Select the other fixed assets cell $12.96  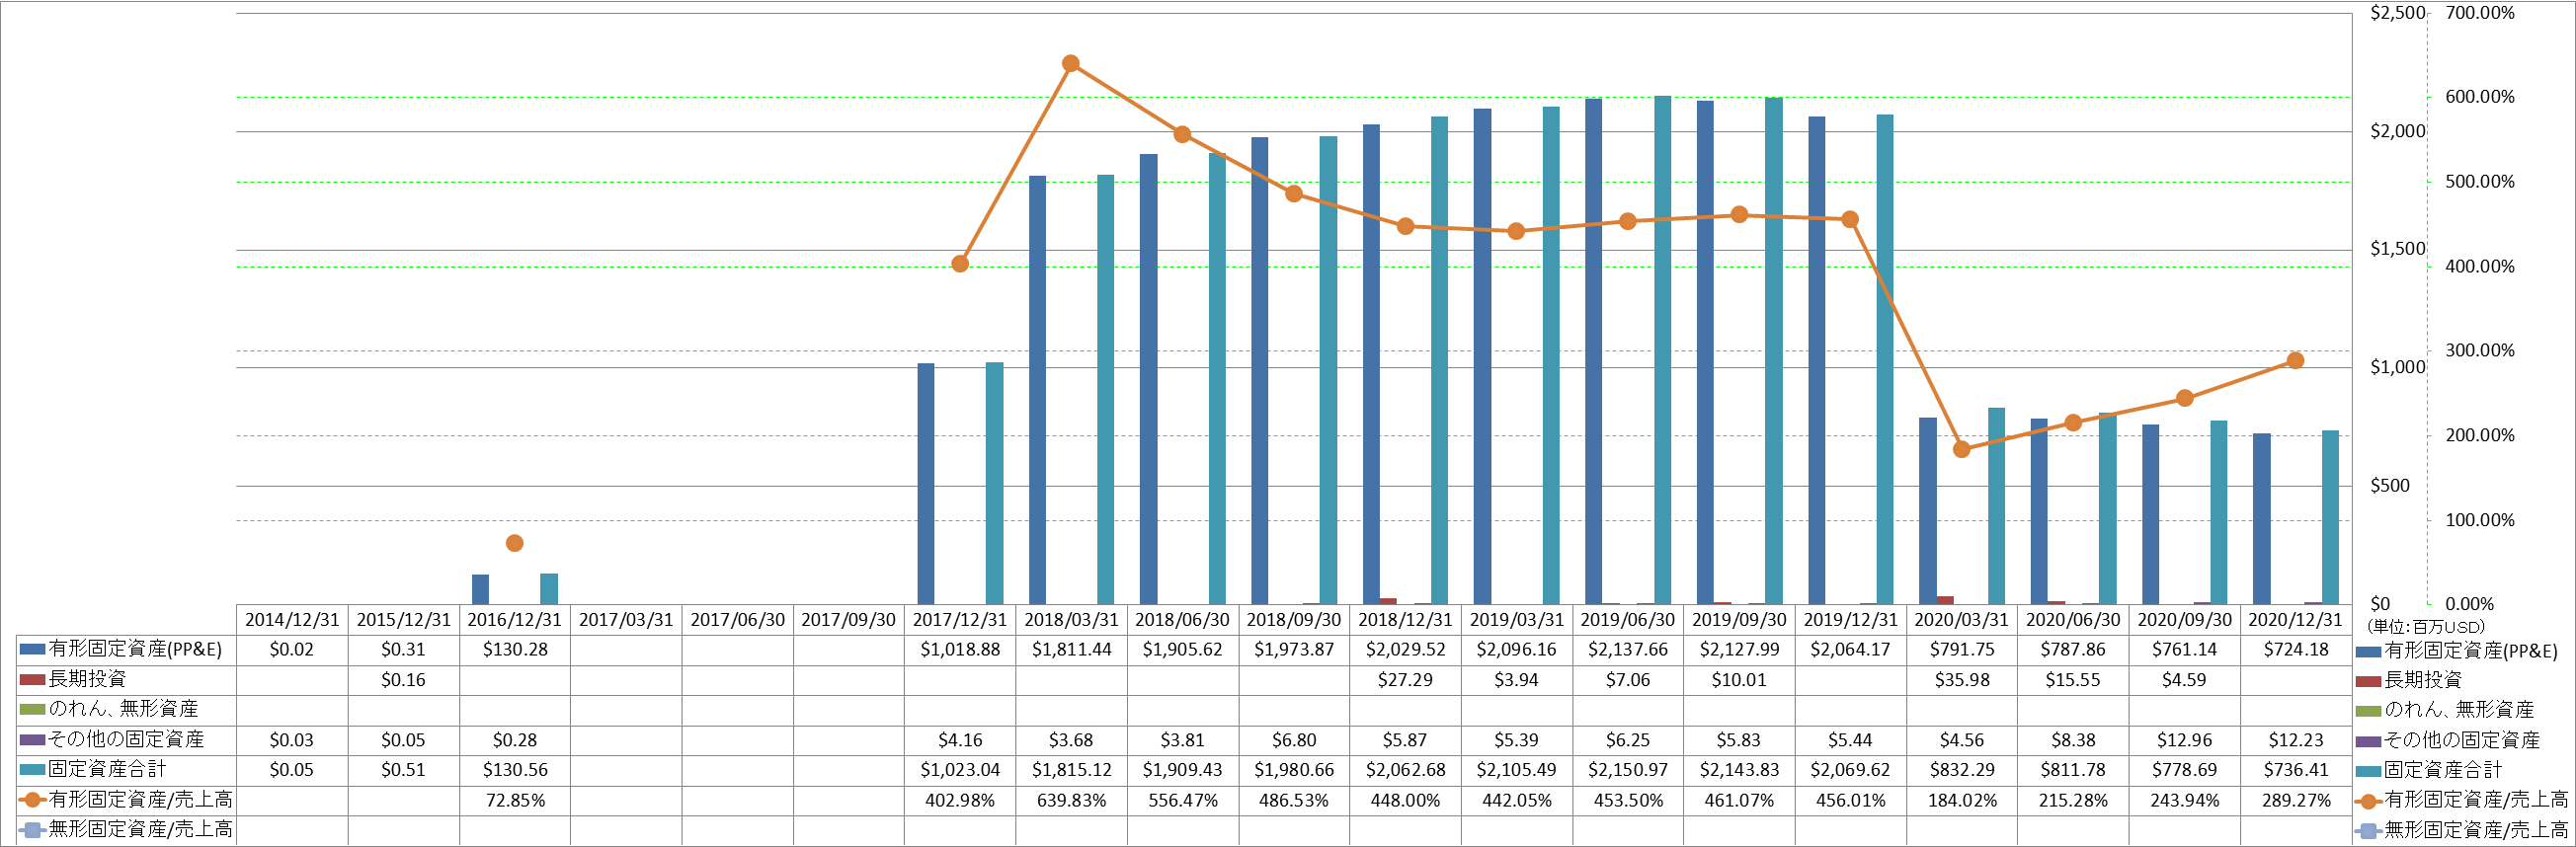(x=2184, y=740)
